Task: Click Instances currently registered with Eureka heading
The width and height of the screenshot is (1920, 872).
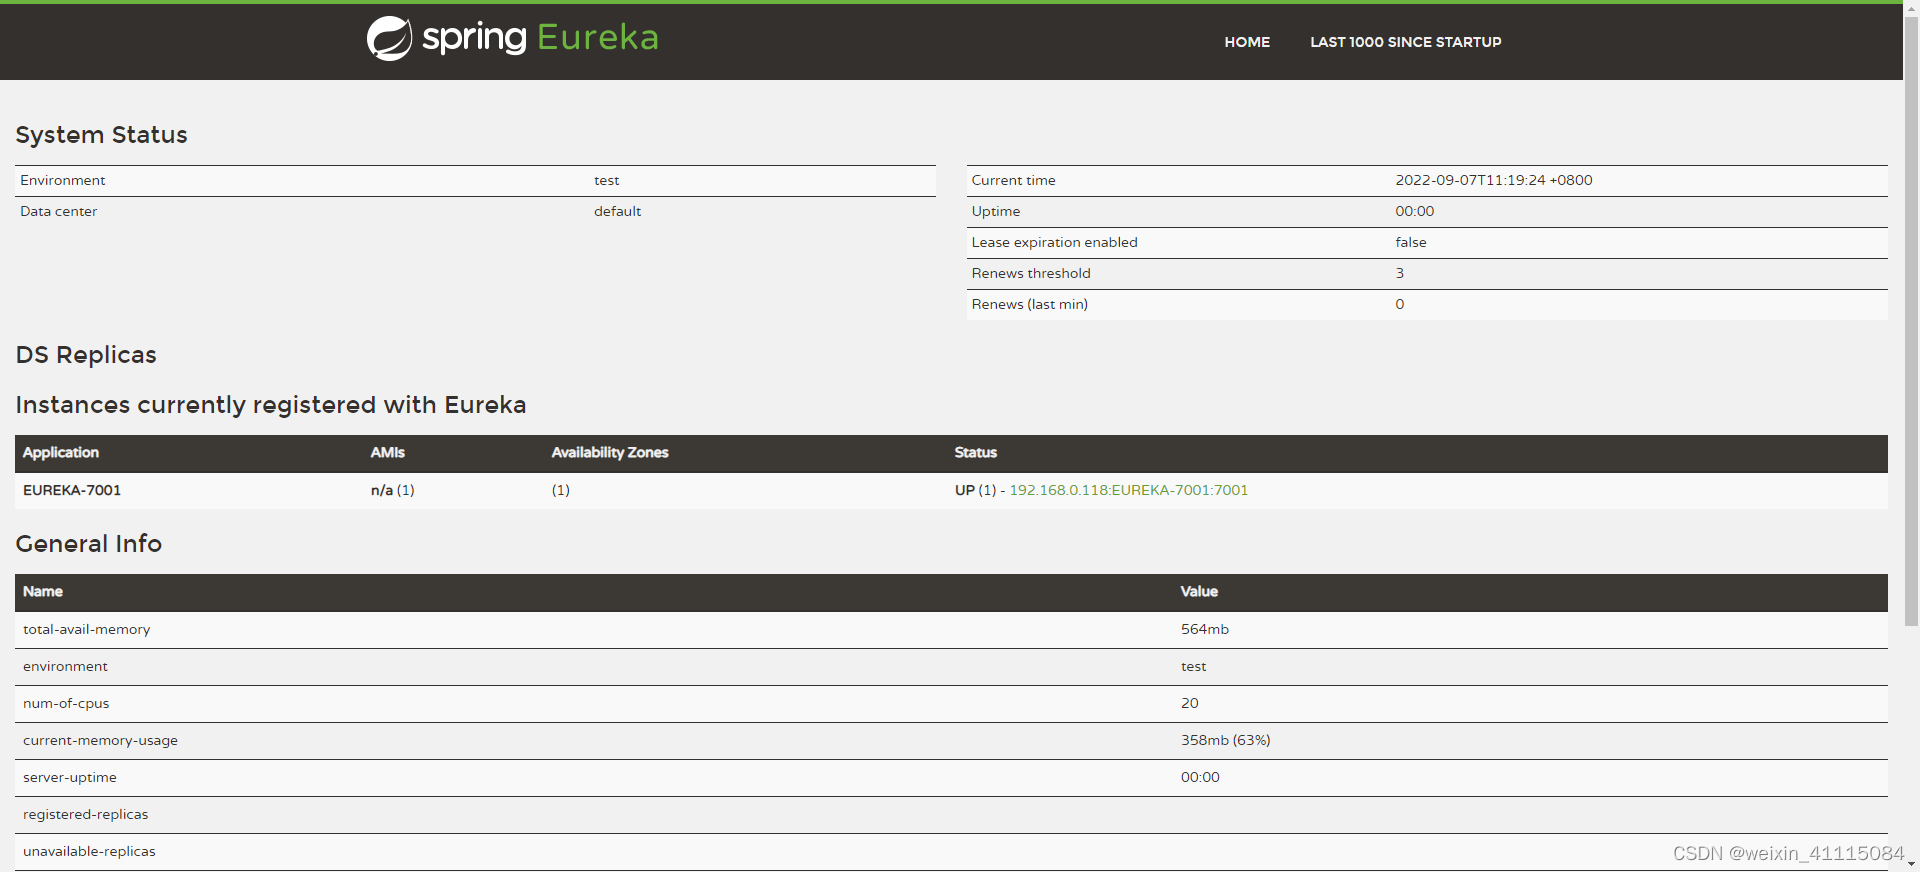Action: click(271, 405)
